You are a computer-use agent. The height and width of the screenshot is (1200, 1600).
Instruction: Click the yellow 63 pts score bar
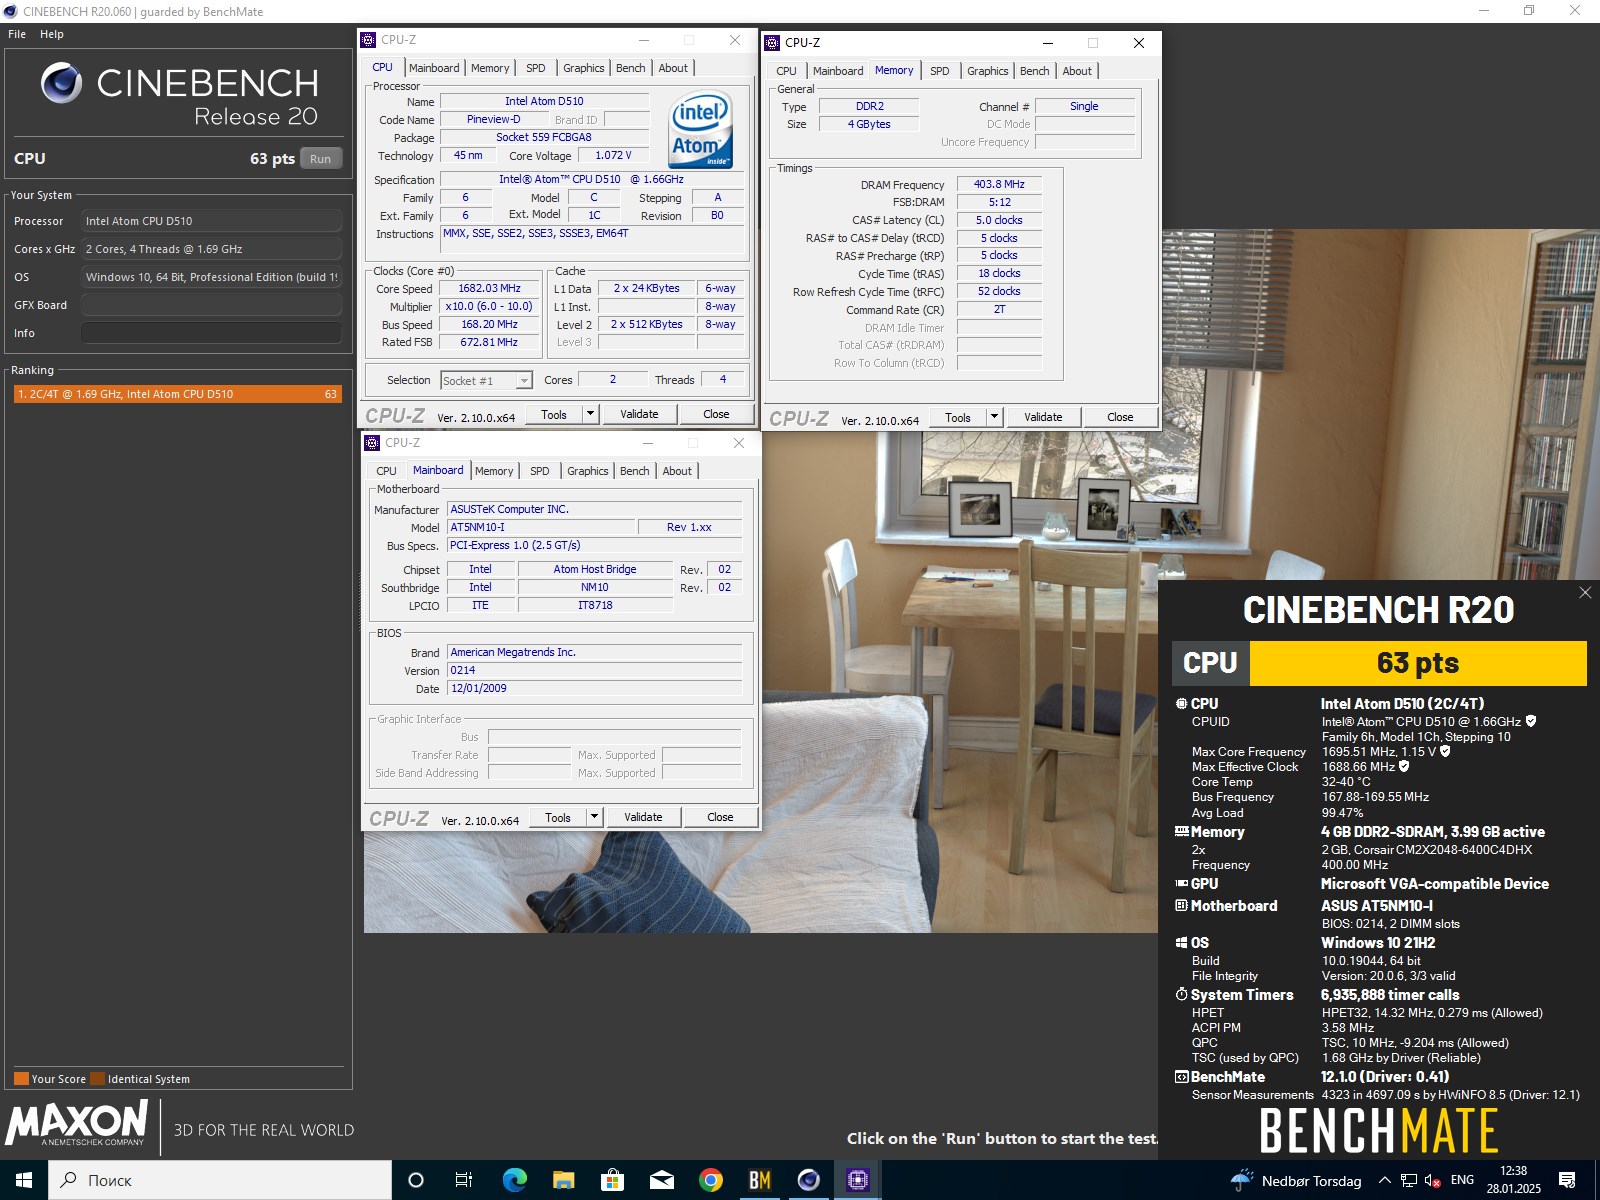click(x=1418, y=663)
